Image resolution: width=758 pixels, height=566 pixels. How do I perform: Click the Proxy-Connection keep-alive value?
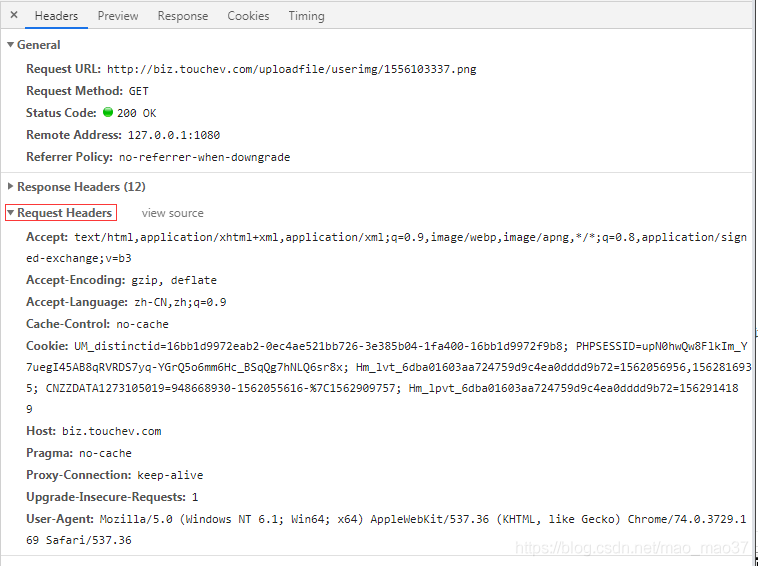click(172, 475)
